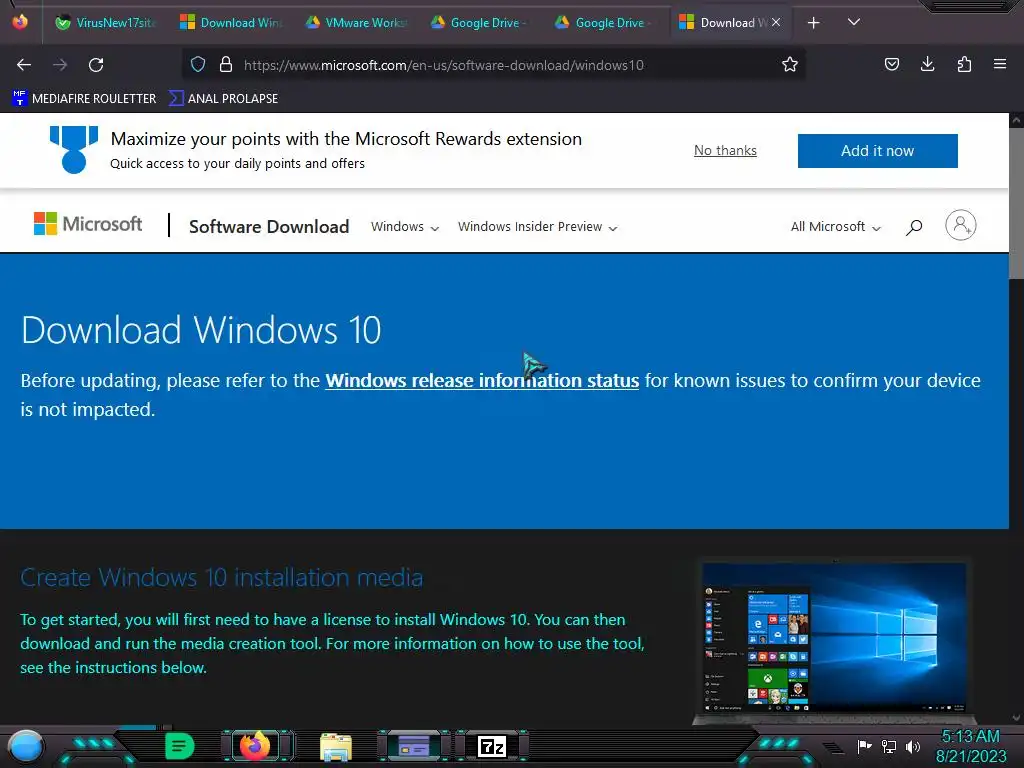Click the Download Windows 10 heading
This screenshot has width=1024, height=768.
pos(201,330)
